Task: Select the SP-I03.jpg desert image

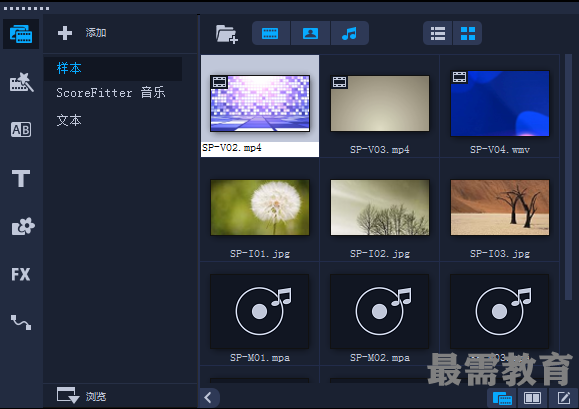Action: coord(500,207)
